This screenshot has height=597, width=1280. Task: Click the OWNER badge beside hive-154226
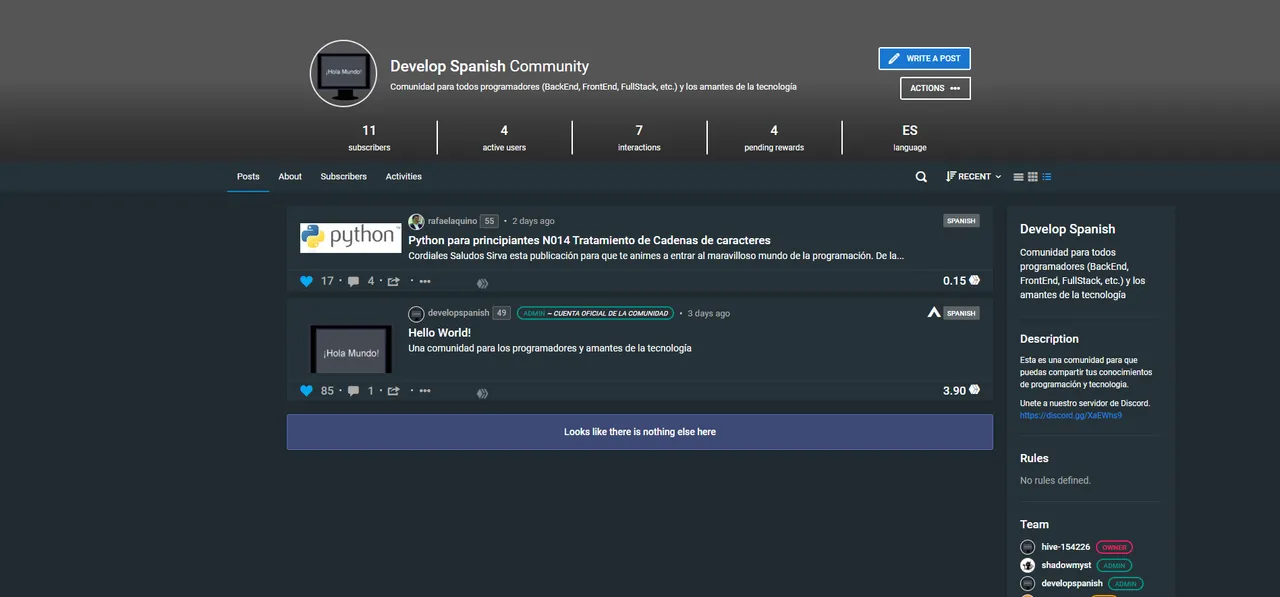pyautogui.click(x=1114, y=547)
